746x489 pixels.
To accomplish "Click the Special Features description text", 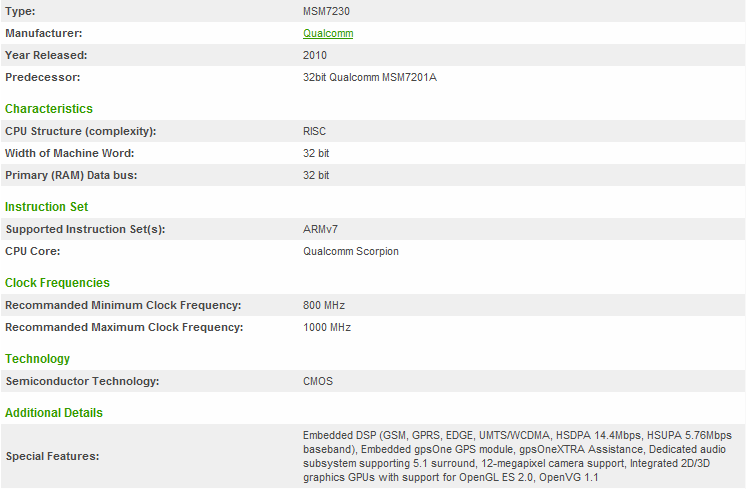I will (x=517, y=456).
